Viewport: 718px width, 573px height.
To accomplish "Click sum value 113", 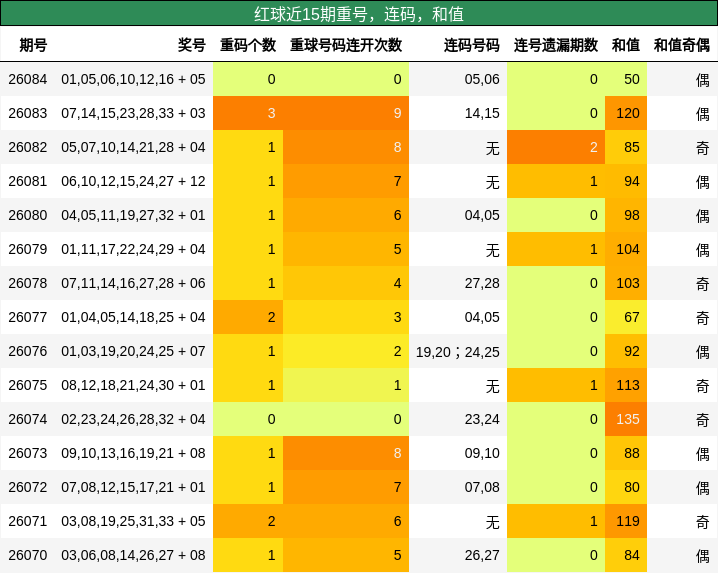I will [x=628, y=385].
